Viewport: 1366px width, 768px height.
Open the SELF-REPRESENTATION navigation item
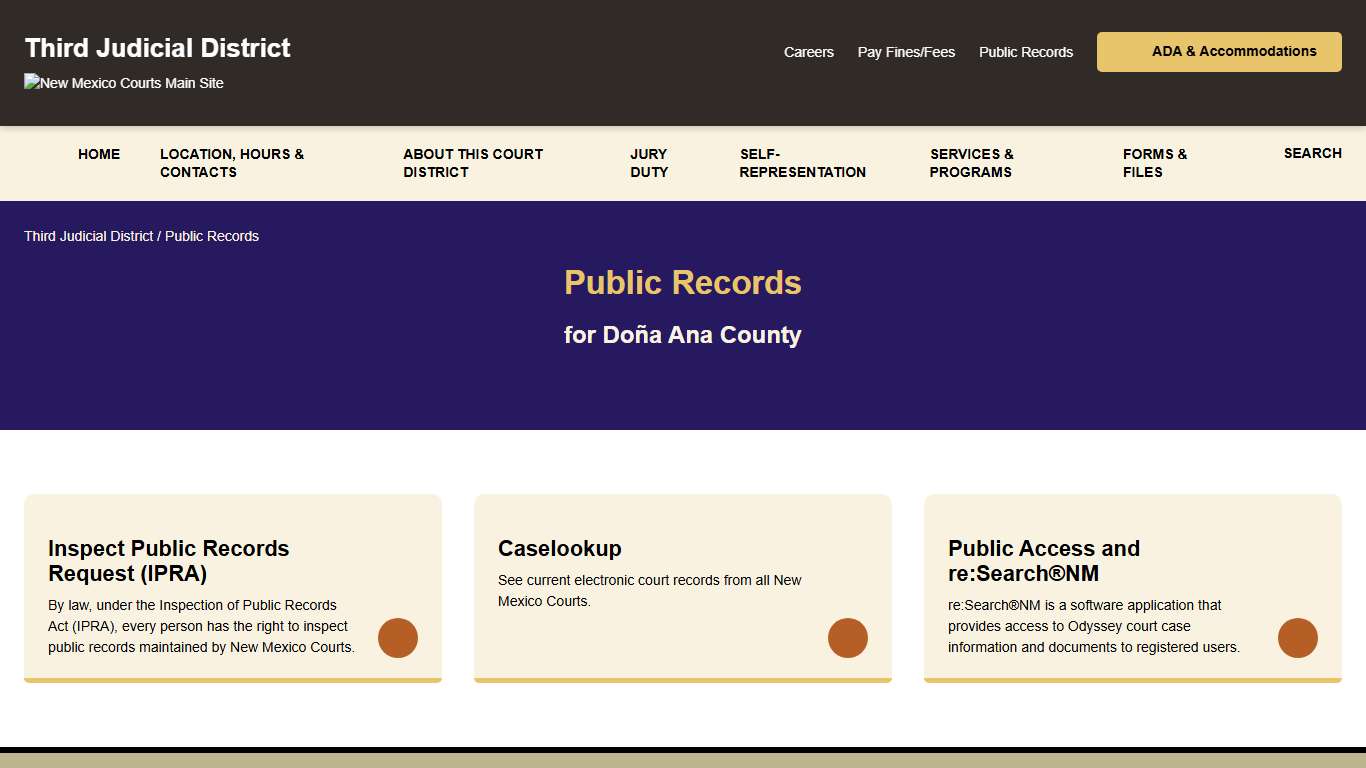pyautogui.click(x=802, y=163)
